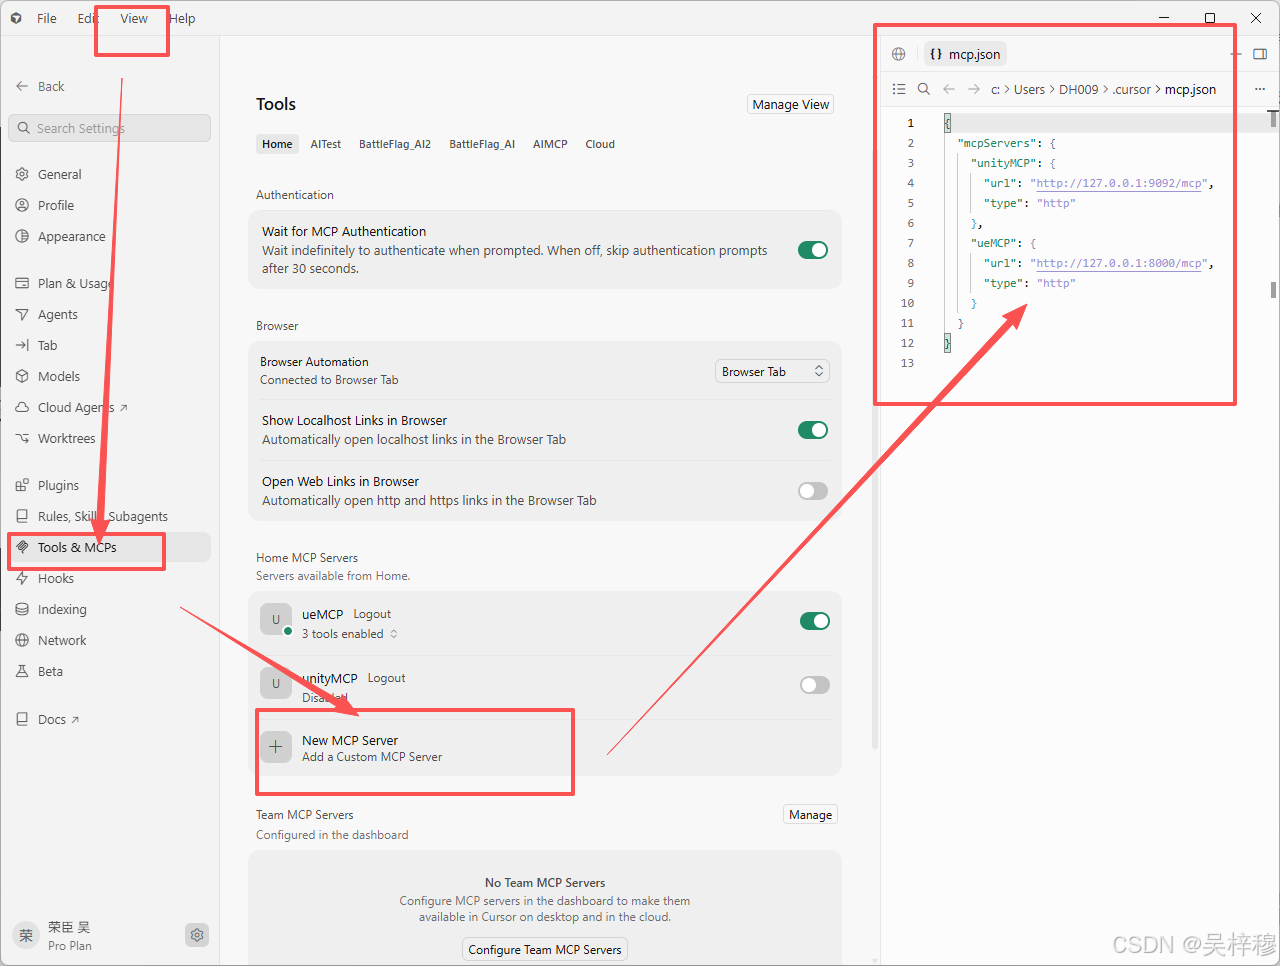Click the http://127.0.0.1:9092/mcp URL
Viewport: 1280px width, 966px height.
[1119, 183]
